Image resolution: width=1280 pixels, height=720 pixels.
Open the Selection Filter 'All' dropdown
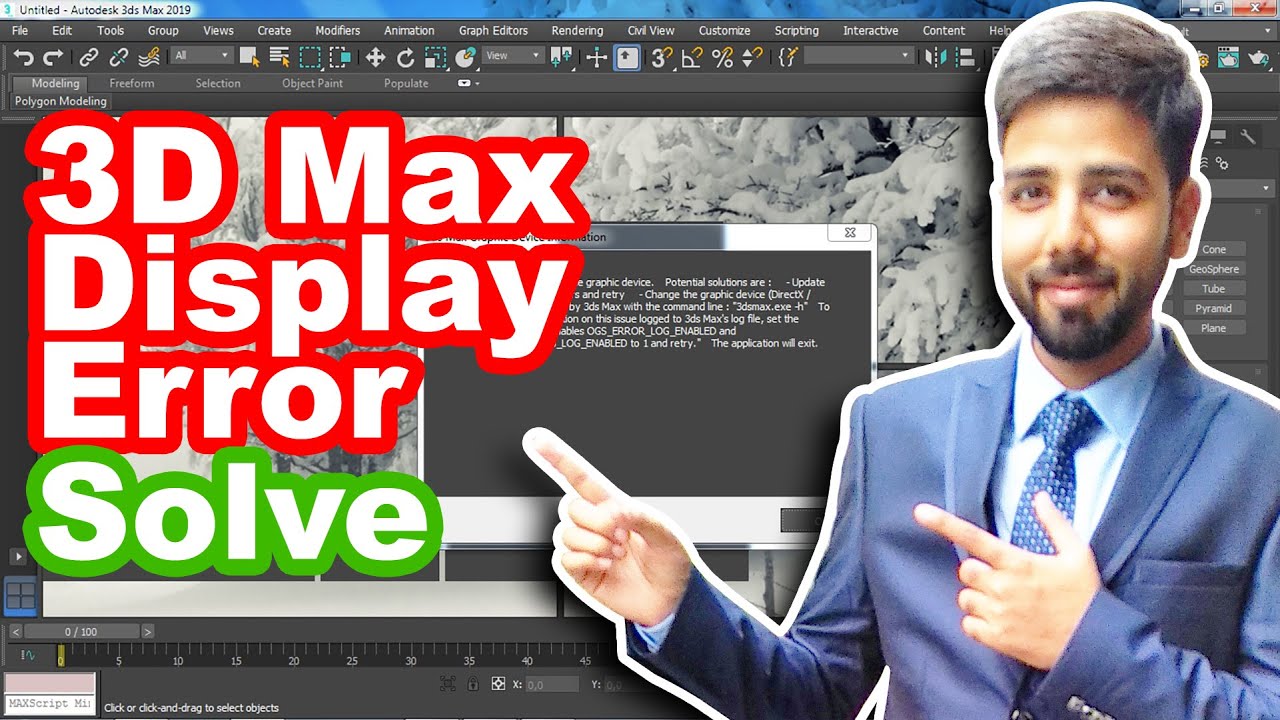pos(201,56)
